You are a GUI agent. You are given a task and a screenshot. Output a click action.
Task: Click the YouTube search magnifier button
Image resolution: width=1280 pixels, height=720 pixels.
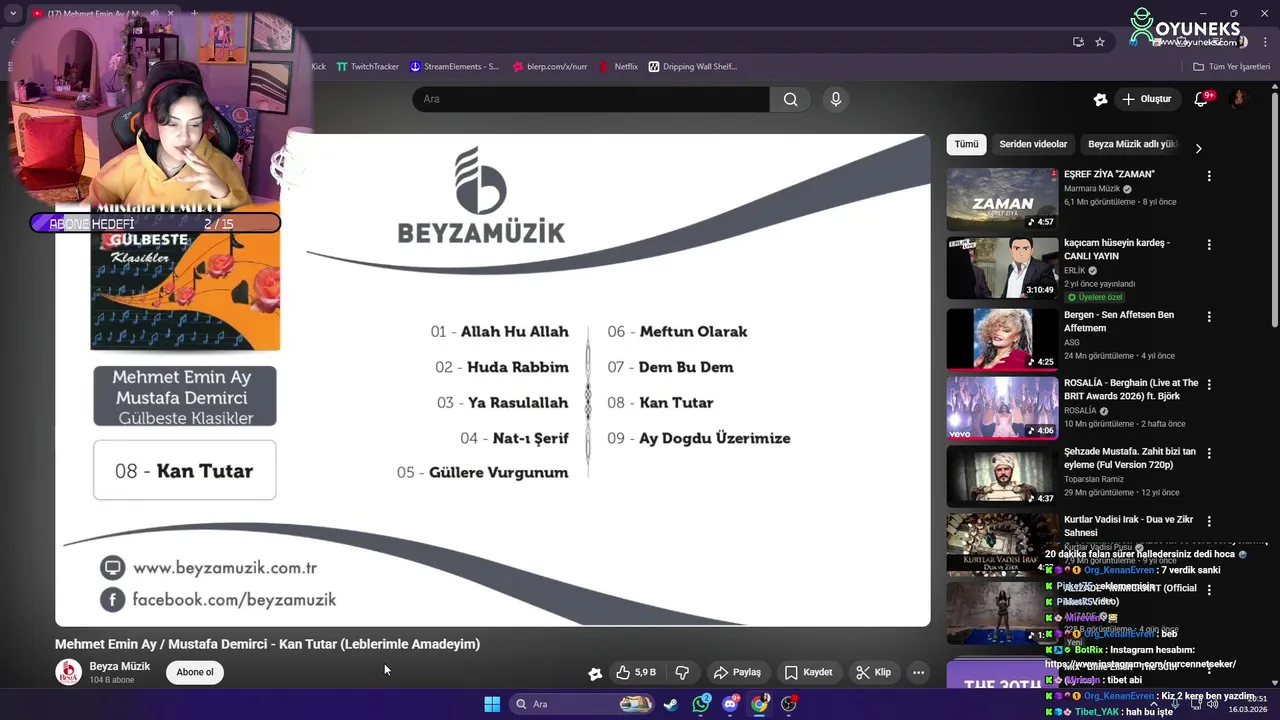(x=790, y=99)
